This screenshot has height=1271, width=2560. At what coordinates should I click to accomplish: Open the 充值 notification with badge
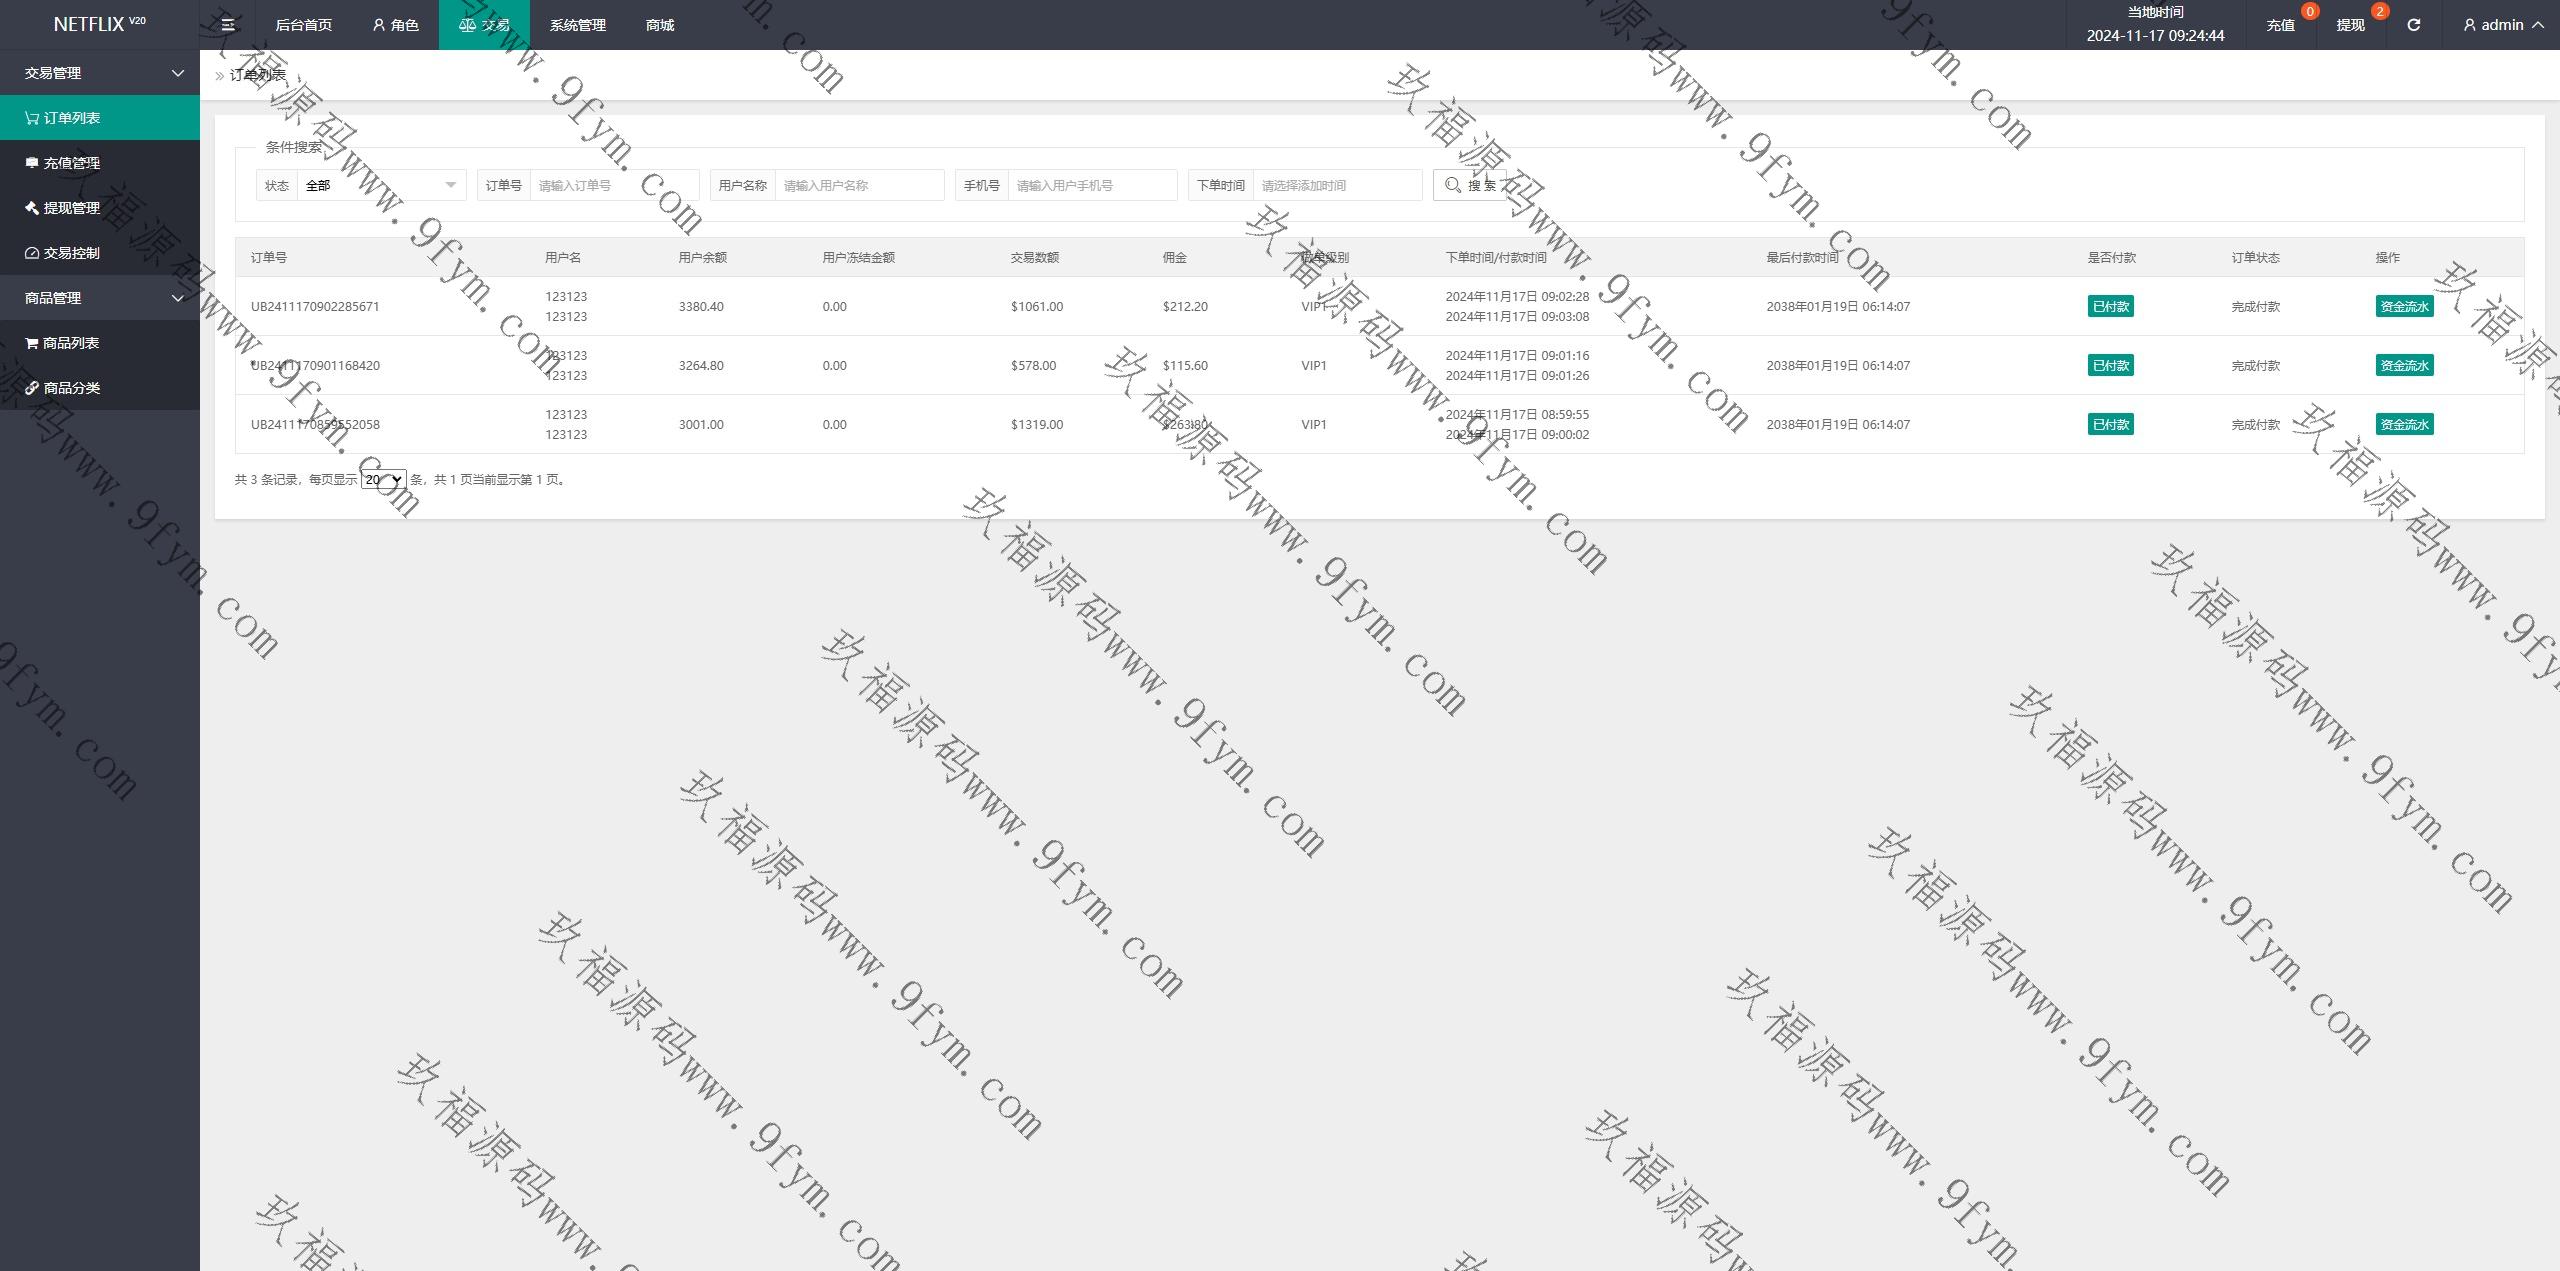2281,25
